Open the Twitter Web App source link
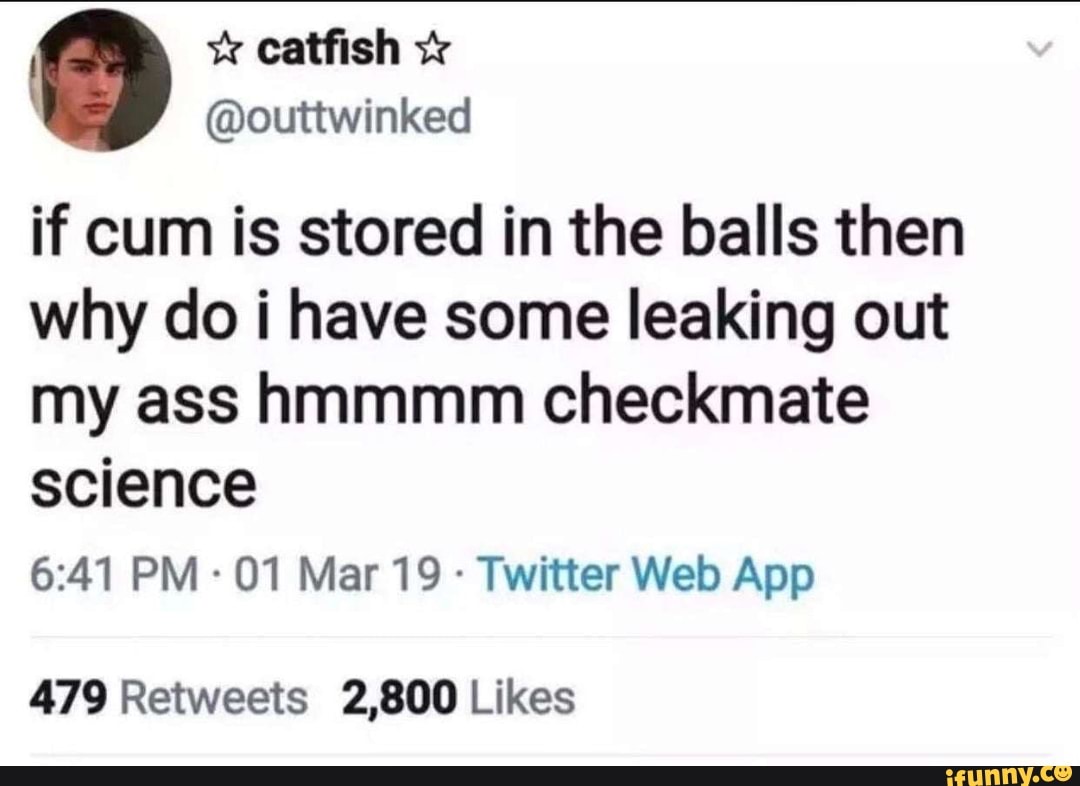 (x=649, y=576)
